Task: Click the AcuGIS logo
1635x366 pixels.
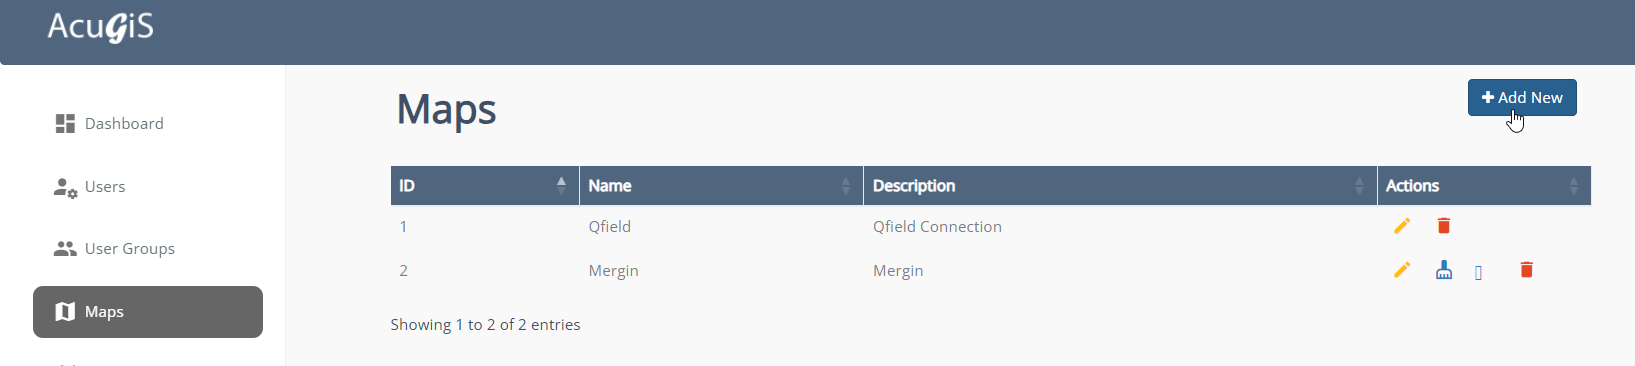Action: point(101,27)
